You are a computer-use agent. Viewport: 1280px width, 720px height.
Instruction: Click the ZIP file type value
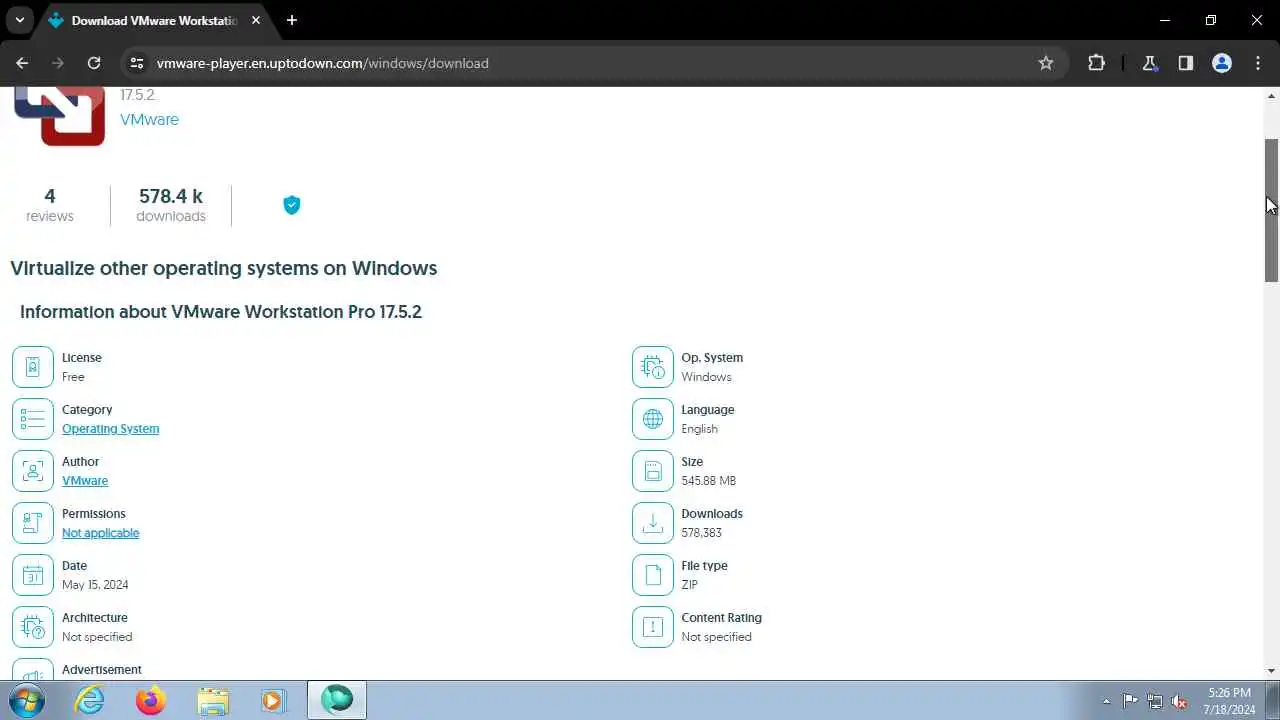pos(689,585)
